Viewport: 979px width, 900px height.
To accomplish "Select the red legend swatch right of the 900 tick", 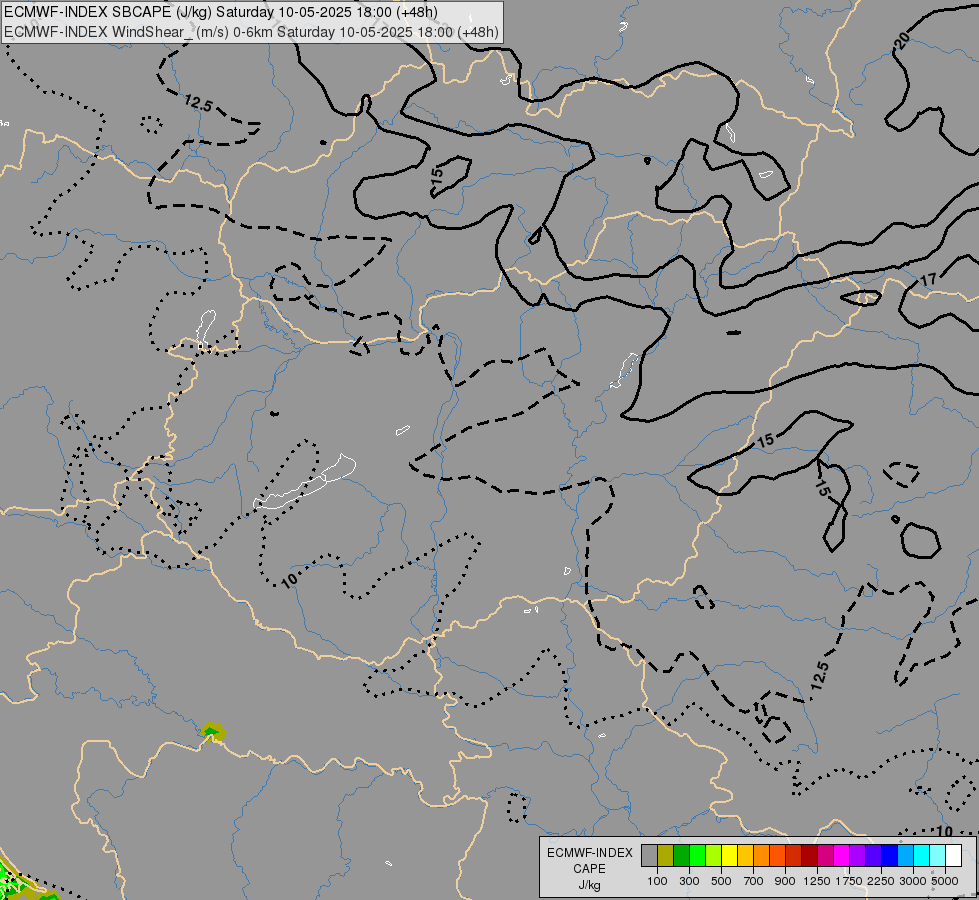I will [x=793, y=855].
